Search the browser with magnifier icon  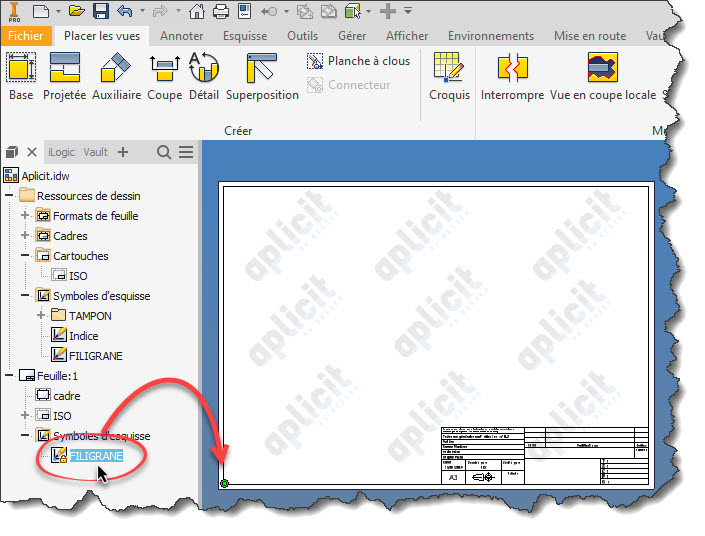pos(165,152)
